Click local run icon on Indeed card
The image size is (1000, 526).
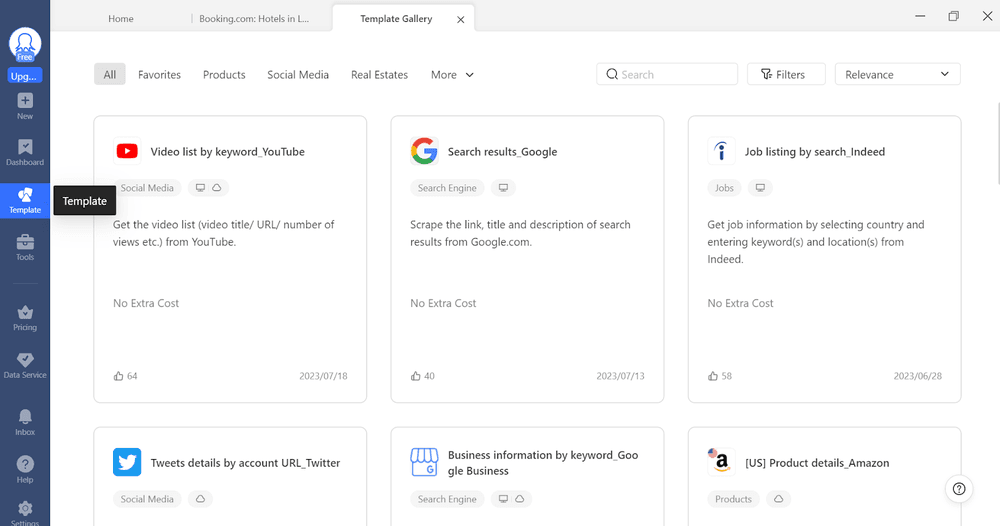click(760, 188)
